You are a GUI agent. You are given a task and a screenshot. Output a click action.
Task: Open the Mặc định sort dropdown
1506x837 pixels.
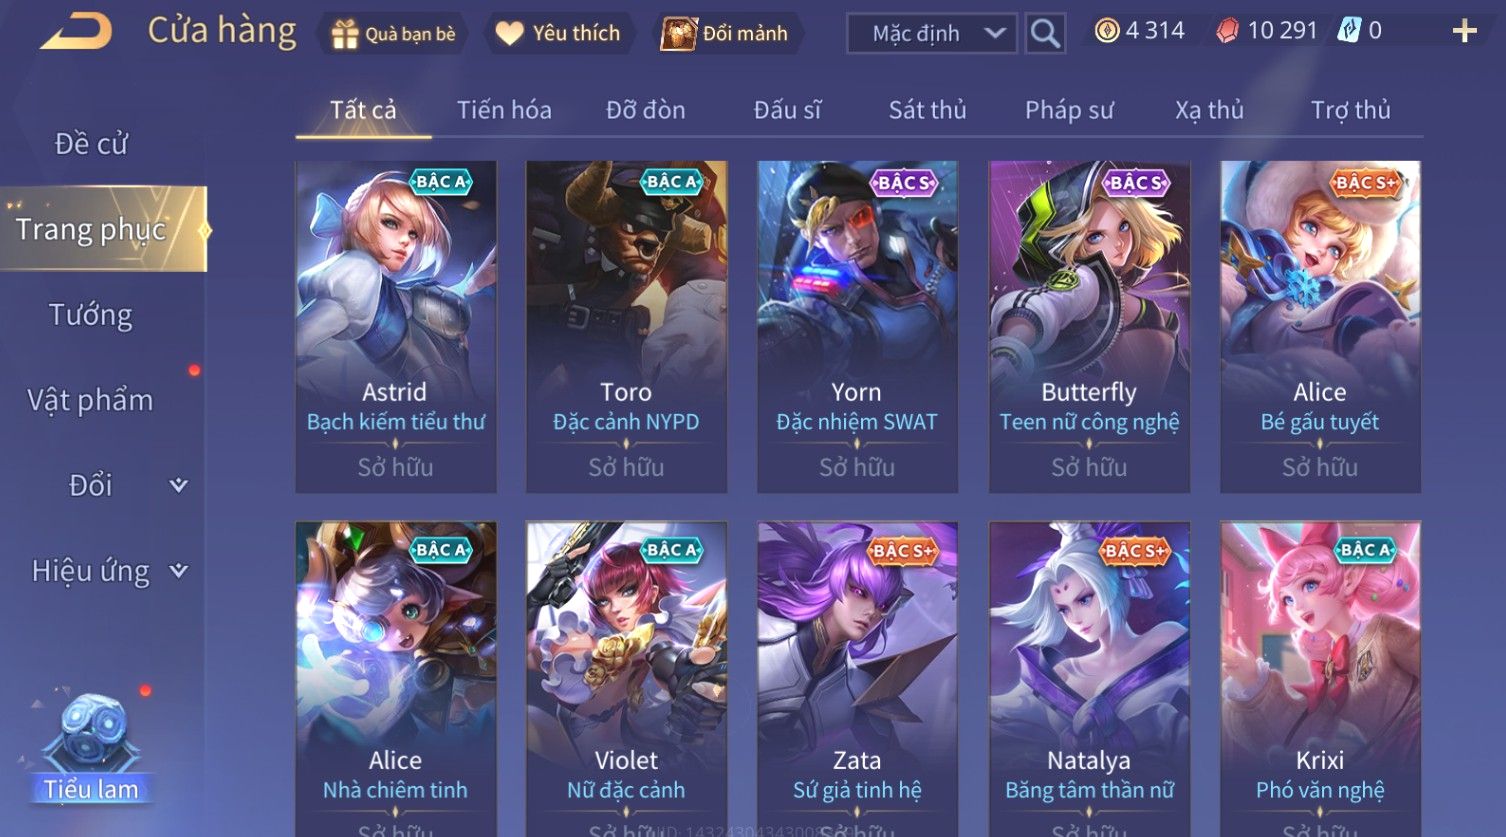[932, 33]
